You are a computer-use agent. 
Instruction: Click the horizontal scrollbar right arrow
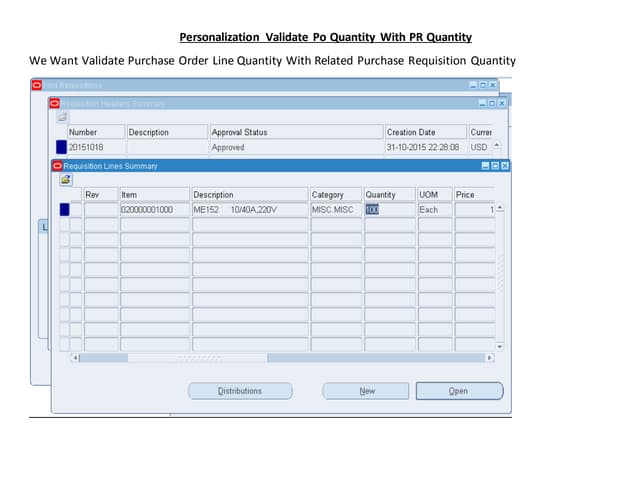[490, 357]
